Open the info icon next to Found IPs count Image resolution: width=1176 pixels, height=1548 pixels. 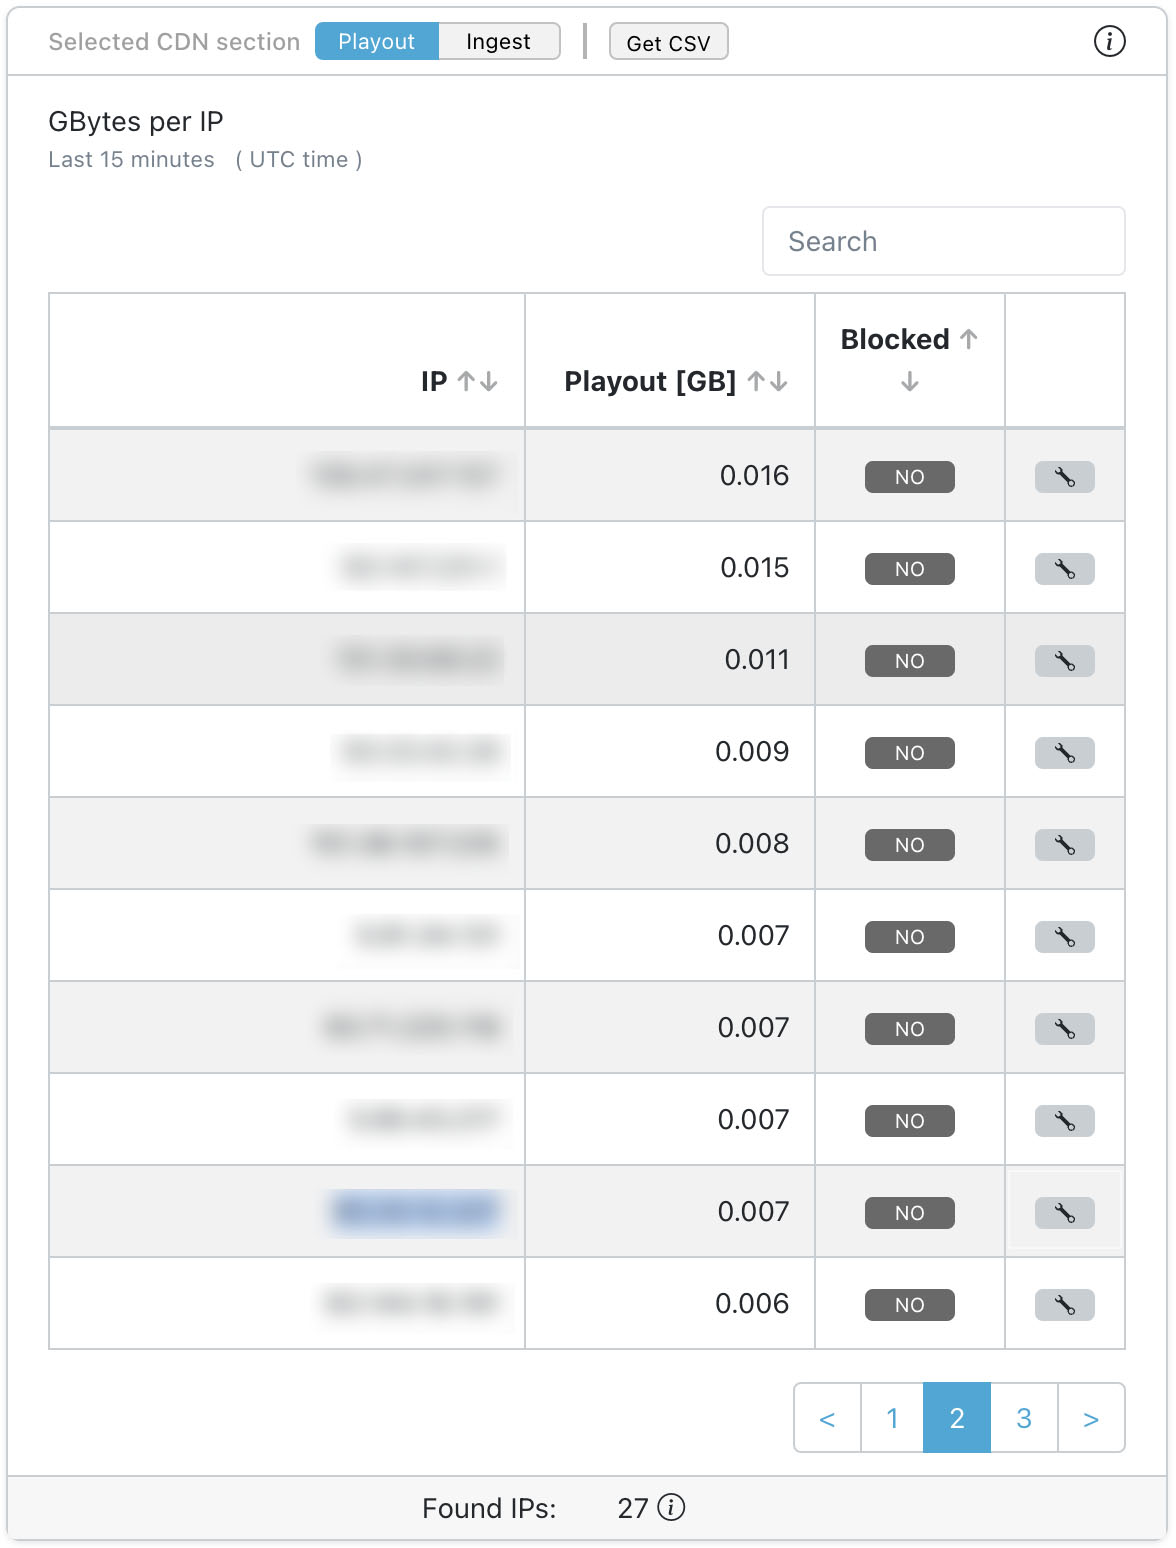click(671, 1508)
